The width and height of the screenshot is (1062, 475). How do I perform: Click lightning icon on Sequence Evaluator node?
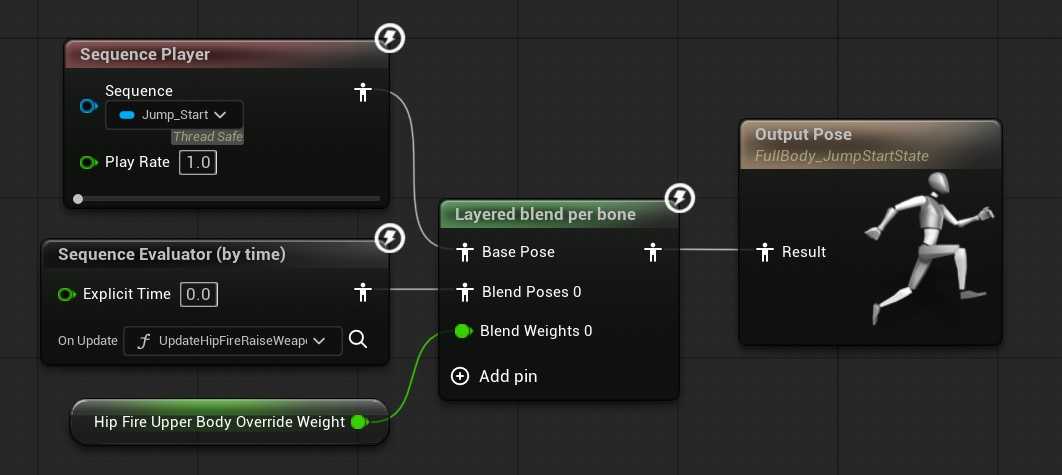coord(390,238)
